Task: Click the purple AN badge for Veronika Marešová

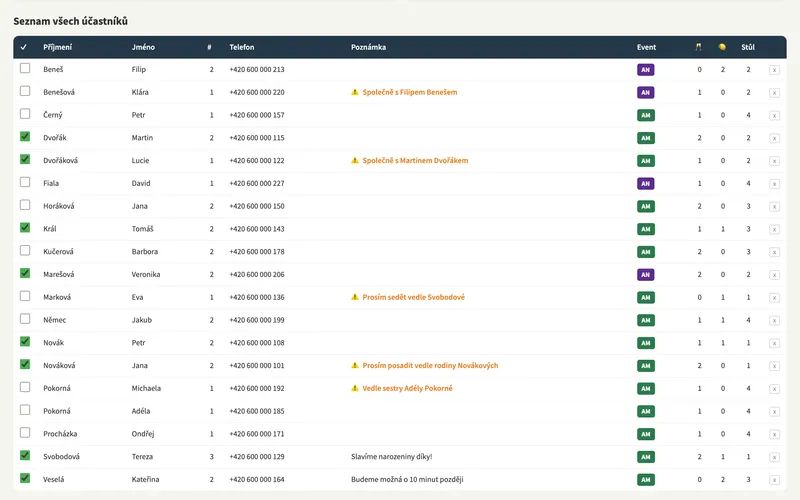Action: click(645, 274)
